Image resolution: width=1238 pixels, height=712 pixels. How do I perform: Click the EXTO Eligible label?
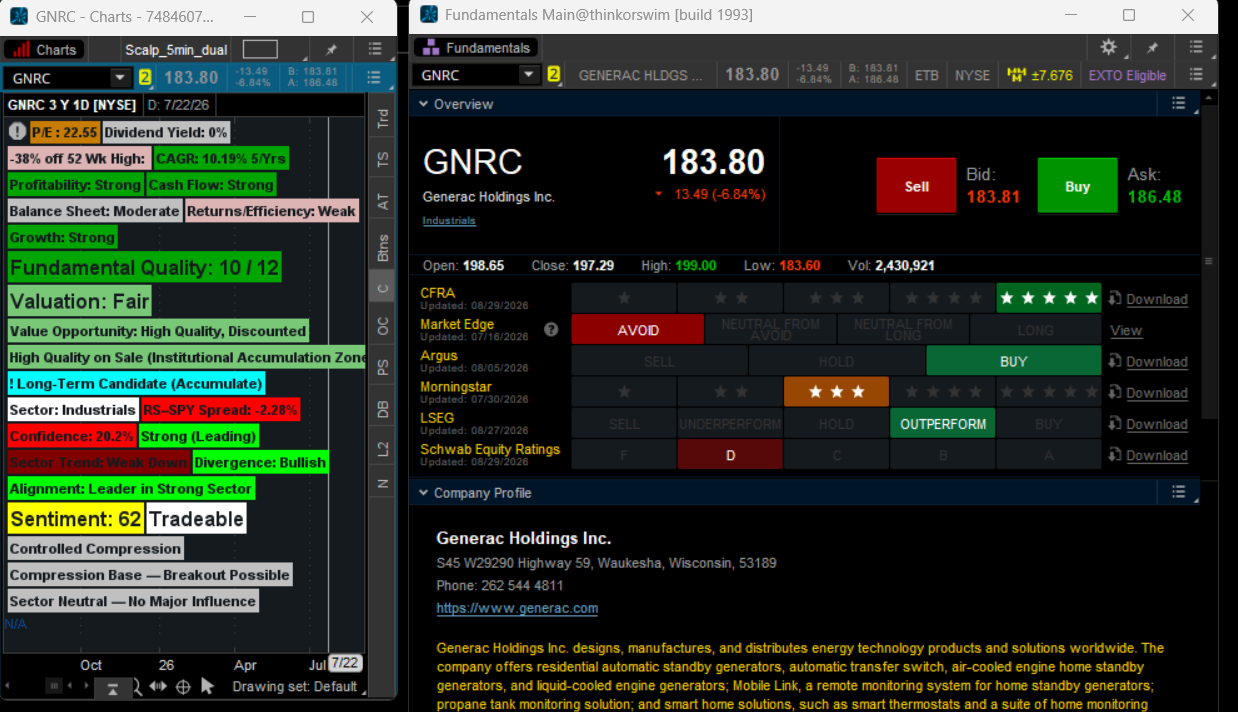(x=1127, y=75)
